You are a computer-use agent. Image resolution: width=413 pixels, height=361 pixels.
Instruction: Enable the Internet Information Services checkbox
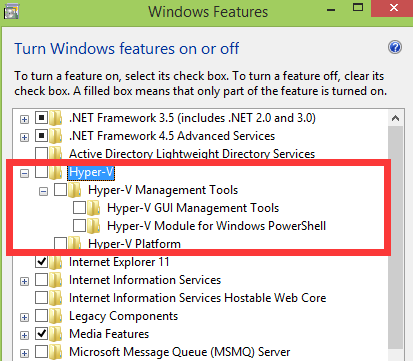coord(41,280)
